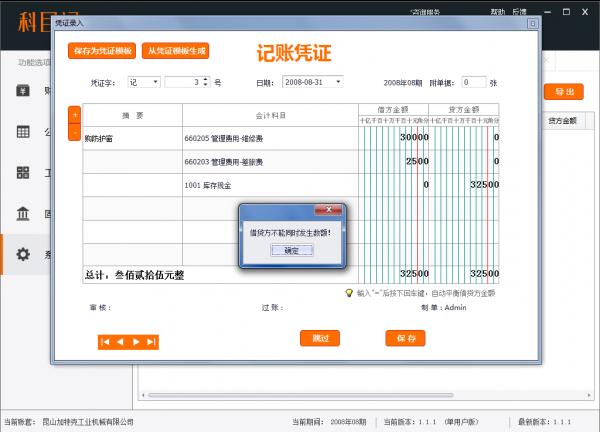Click the yen currency icon in sidebar
This screenshot has width=600, height=432.
(22, 91)
